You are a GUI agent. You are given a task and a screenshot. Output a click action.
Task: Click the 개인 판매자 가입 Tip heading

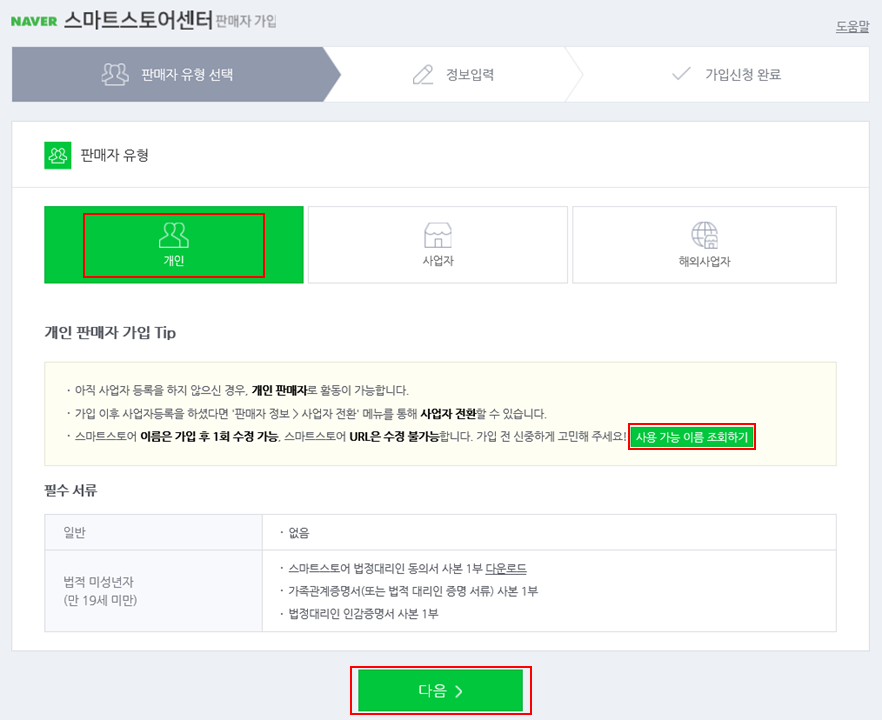pos(110,332)
